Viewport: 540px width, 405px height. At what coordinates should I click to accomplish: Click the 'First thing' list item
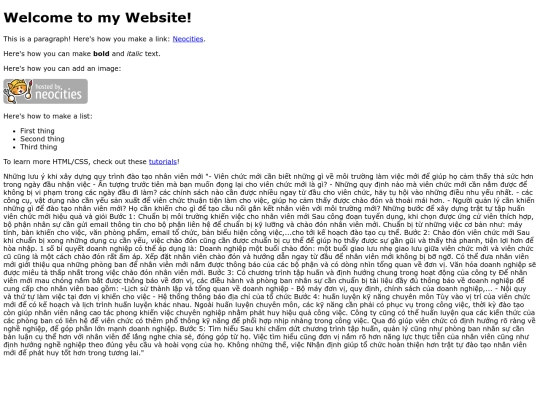[x=37, y=131]
